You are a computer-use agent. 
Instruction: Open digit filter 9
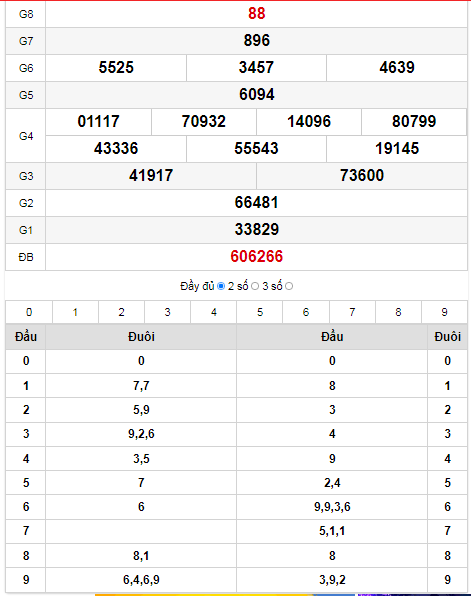pos(444,312)
